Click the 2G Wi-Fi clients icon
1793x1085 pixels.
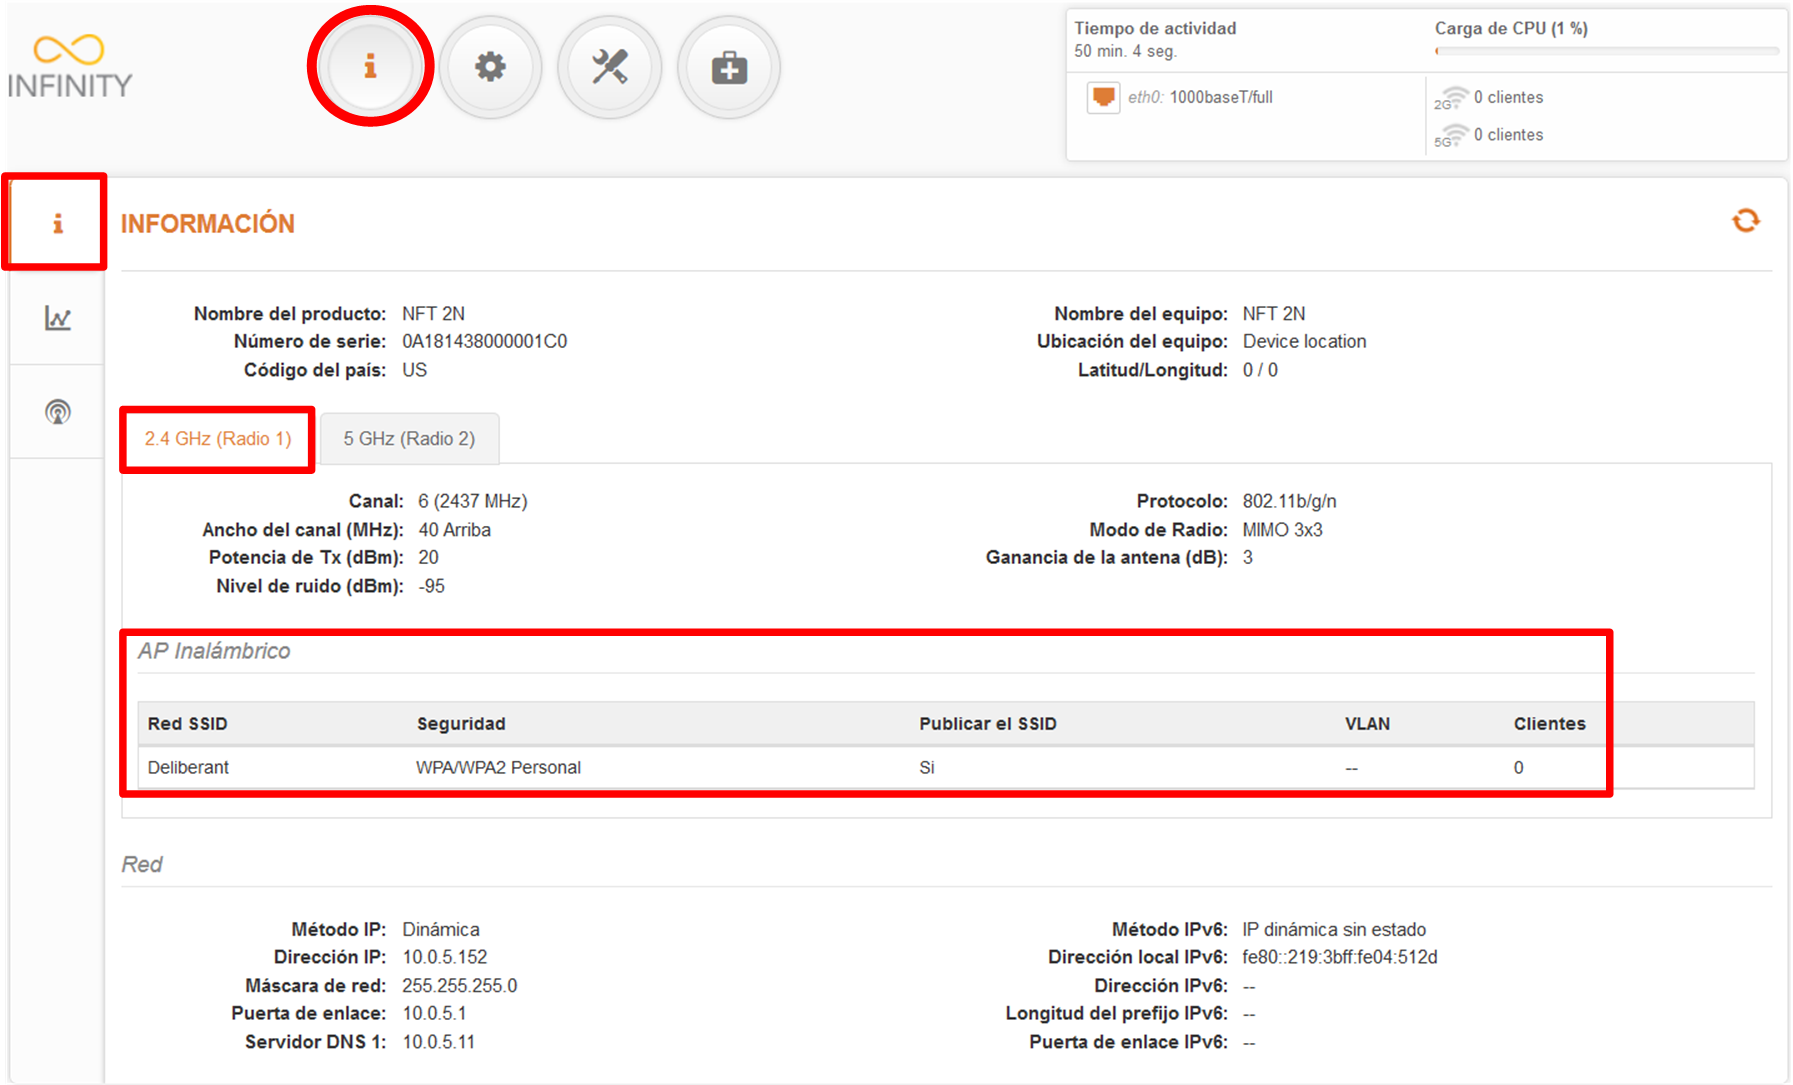coord(1450,97)
